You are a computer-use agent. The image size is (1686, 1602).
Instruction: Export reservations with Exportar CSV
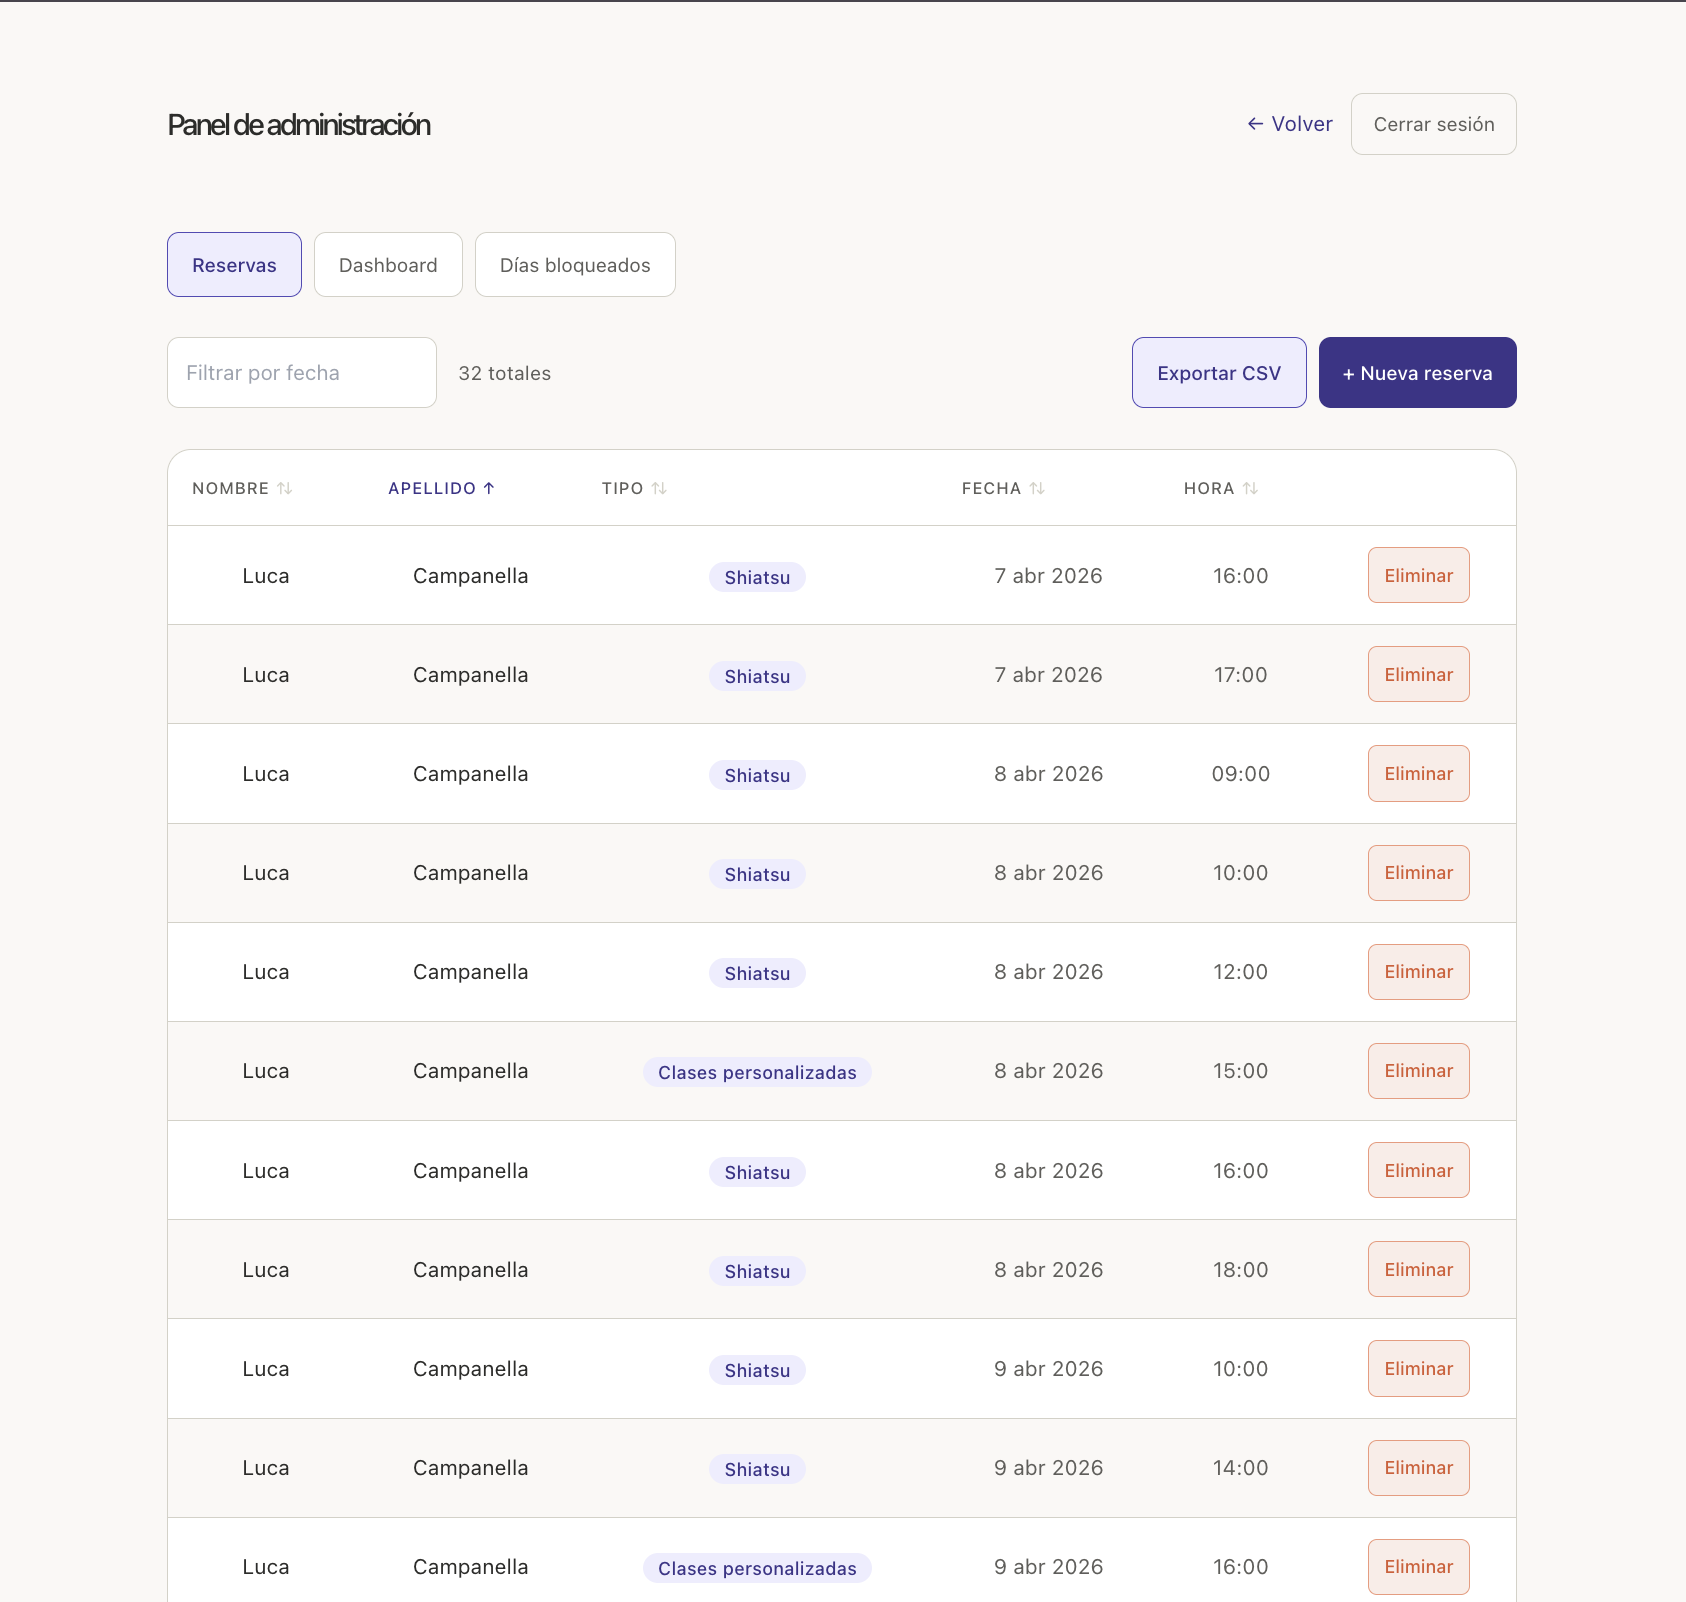click(x=1219, y=373)
